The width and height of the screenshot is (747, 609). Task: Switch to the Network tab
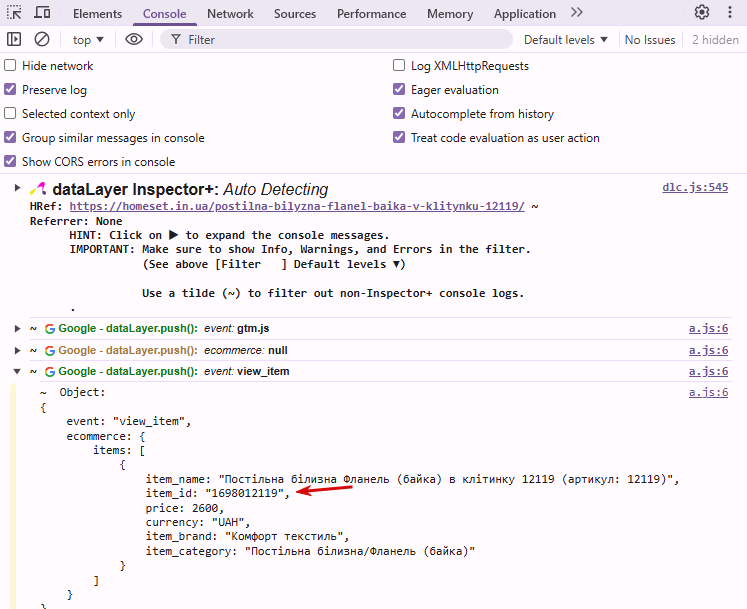[x=230, y=14]
